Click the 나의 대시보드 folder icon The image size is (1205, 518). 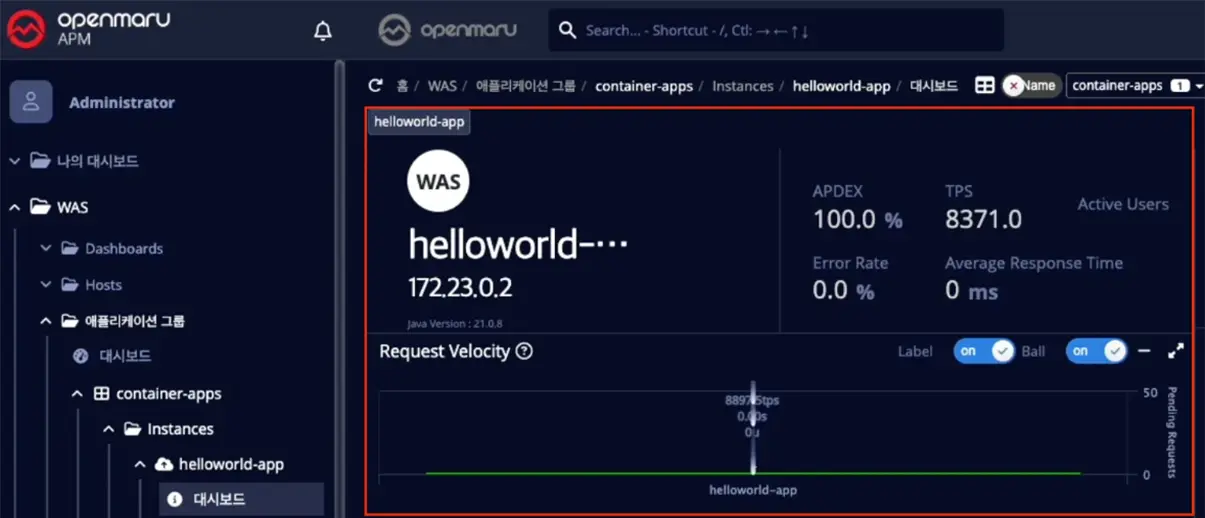pos(39,161)
